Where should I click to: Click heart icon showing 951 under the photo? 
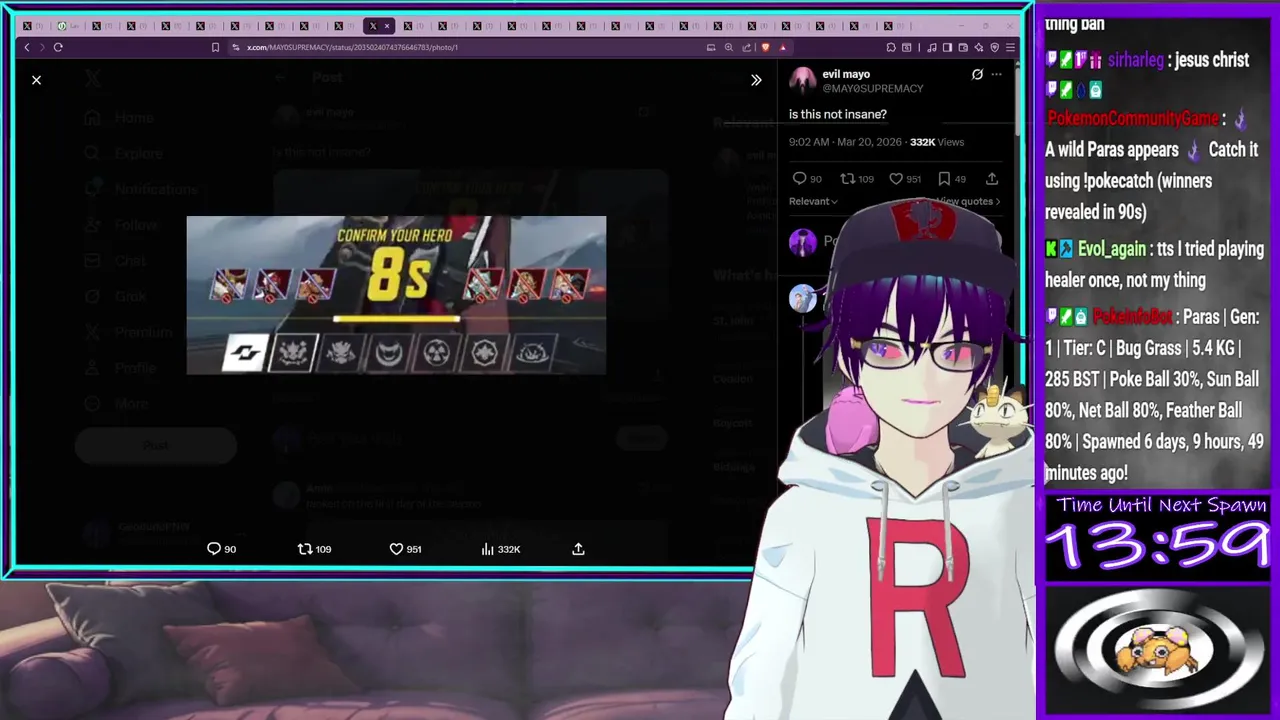[x=405, y=549]
